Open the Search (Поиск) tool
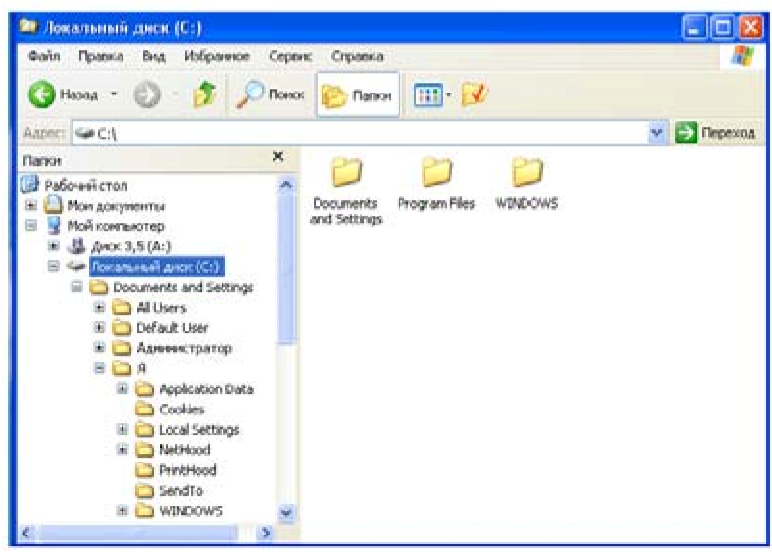The image size is (772, 556). pyautogui.click(x=270, y=94)
